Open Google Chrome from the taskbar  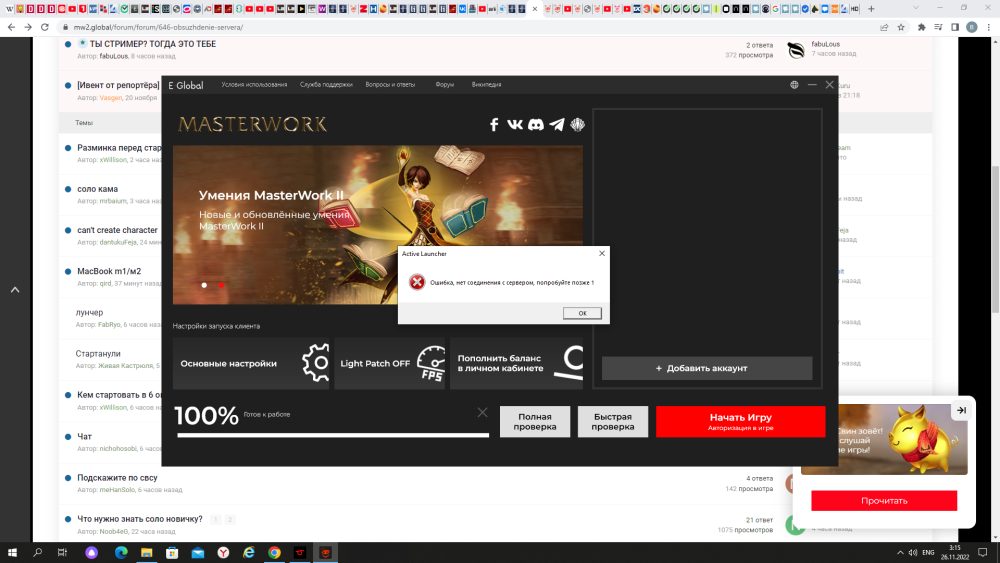[274, 552]
